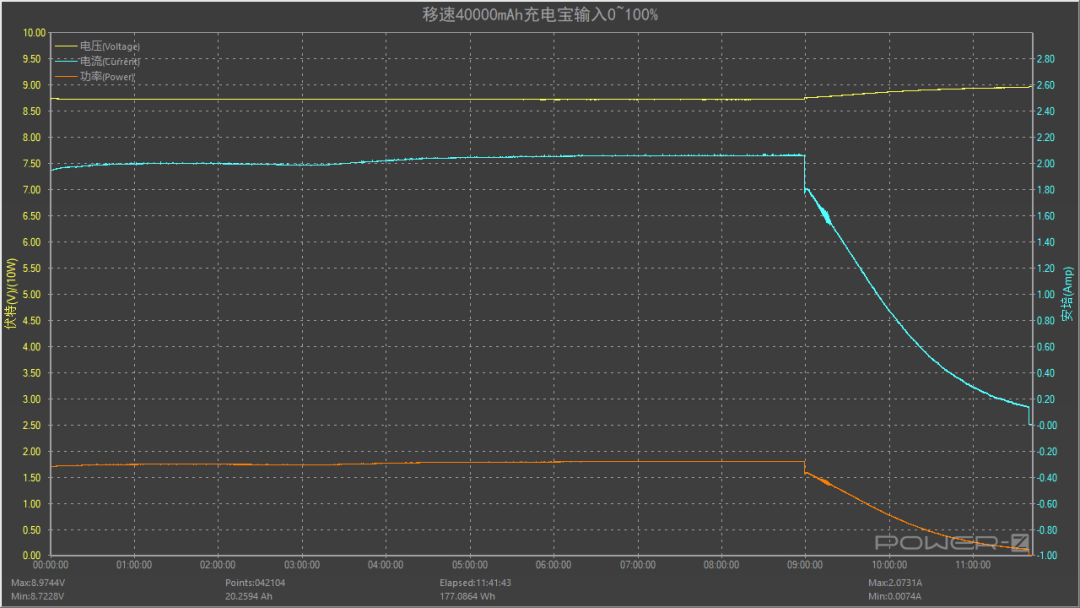Click the 09:00:00 time axis label
The width and height of the screenshot is (1080, 608).
coord(805,565)
